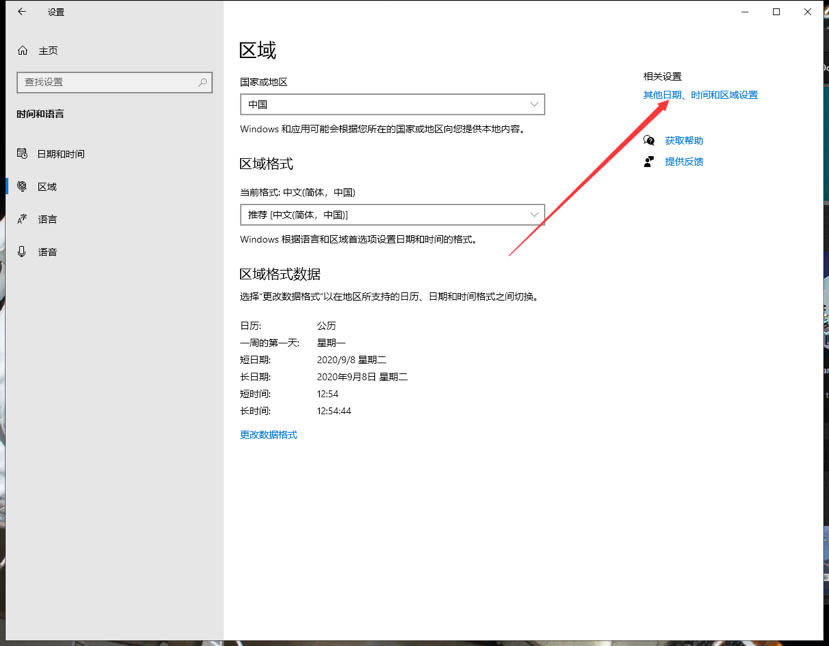Maximize the 设置 window
The height and width of the screenshot is (646, 829).
(776, 12)
